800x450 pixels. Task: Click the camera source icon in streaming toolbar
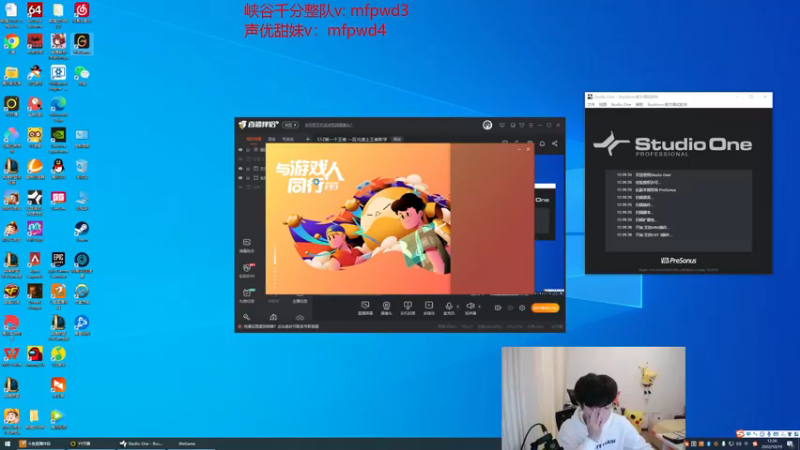(386, 307)
